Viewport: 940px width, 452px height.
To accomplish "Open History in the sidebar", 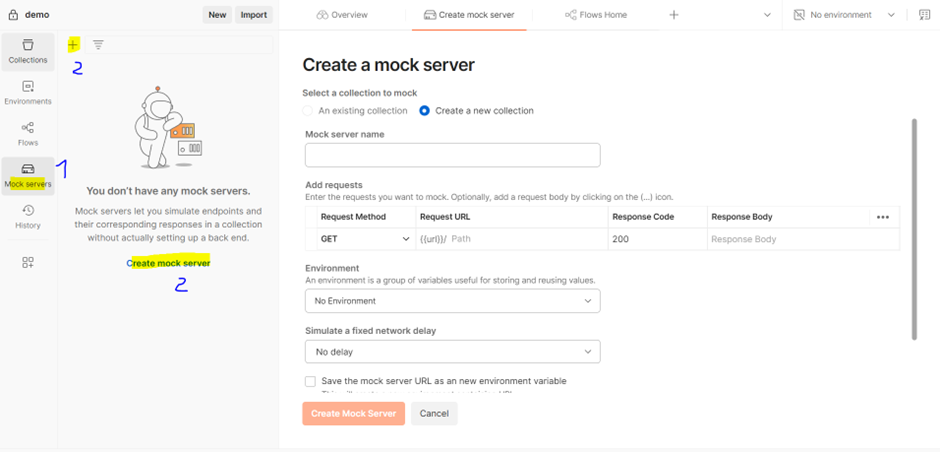I will coord(28,216).
